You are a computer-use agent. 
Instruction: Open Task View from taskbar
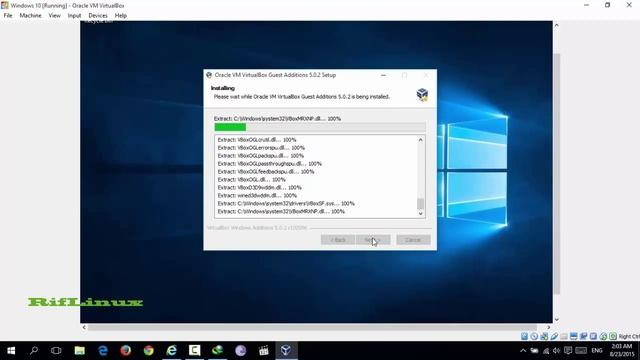click(x=56, y=351)
